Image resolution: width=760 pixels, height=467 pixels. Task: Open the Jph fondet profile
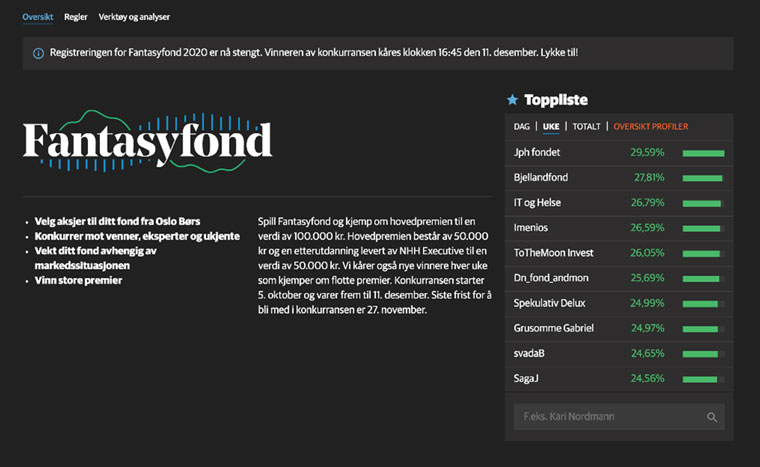click(x=537, y=152)
